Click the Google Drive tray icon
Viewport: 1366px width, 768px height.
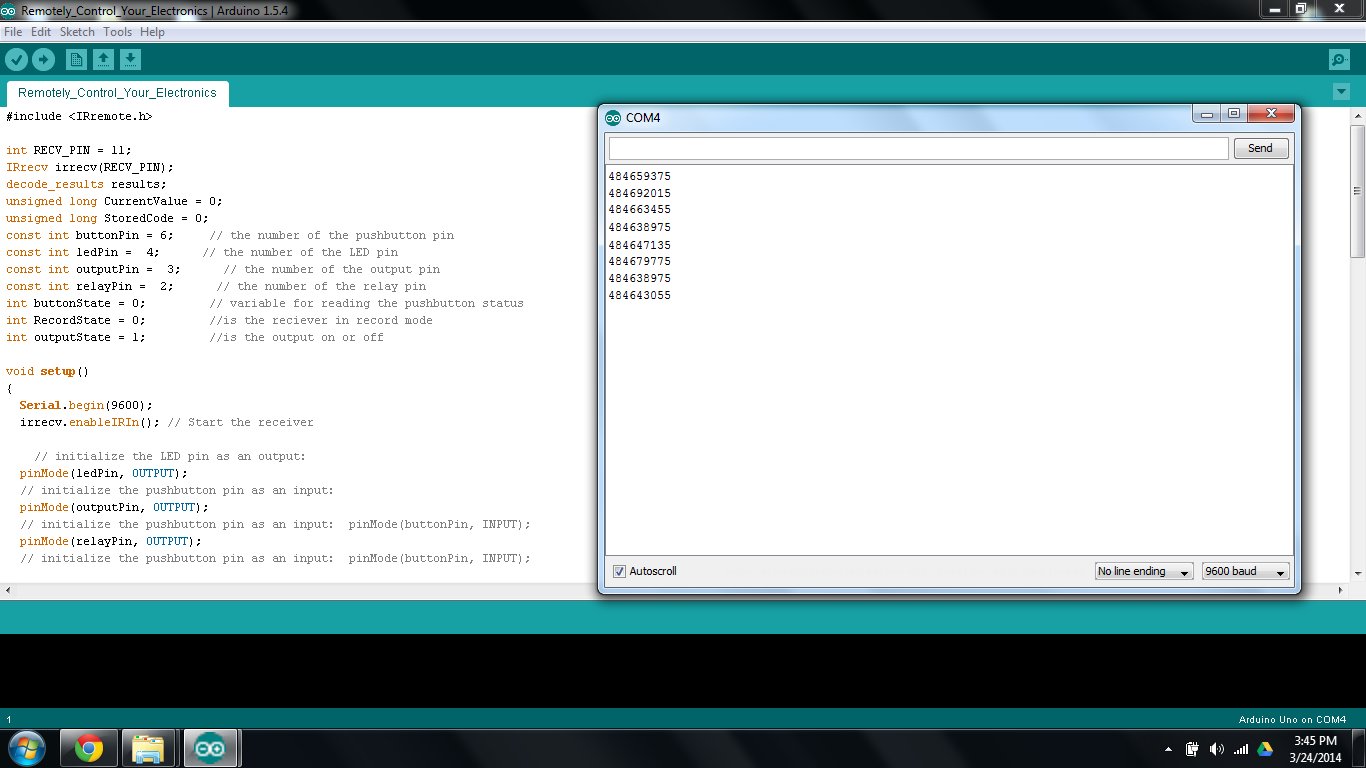click(1265, 749)
